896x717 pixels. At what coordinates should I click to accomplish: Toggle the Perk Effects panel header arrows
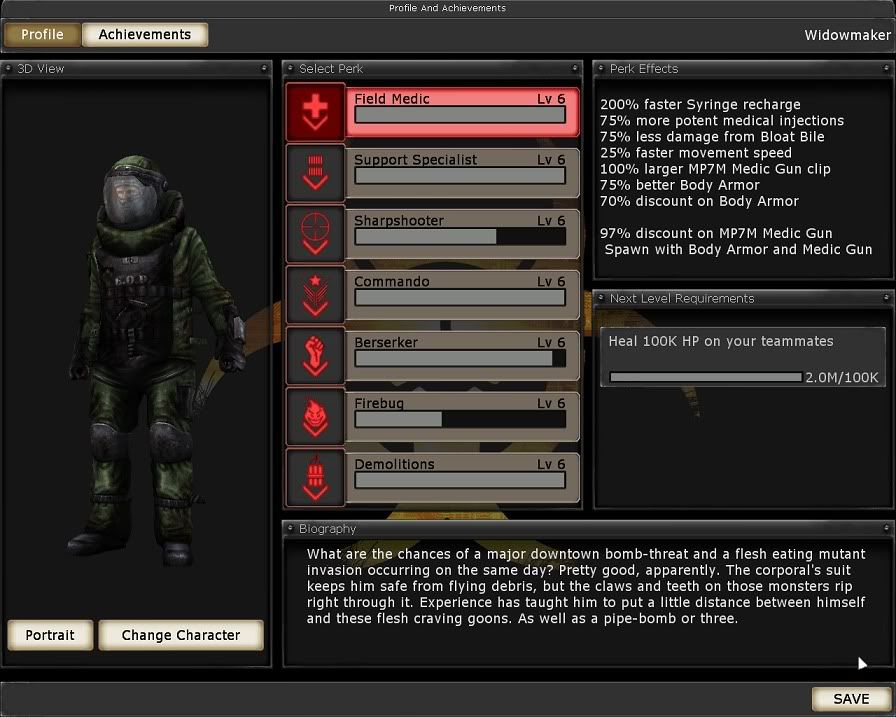pyautogui.click(x=885, y=69)
